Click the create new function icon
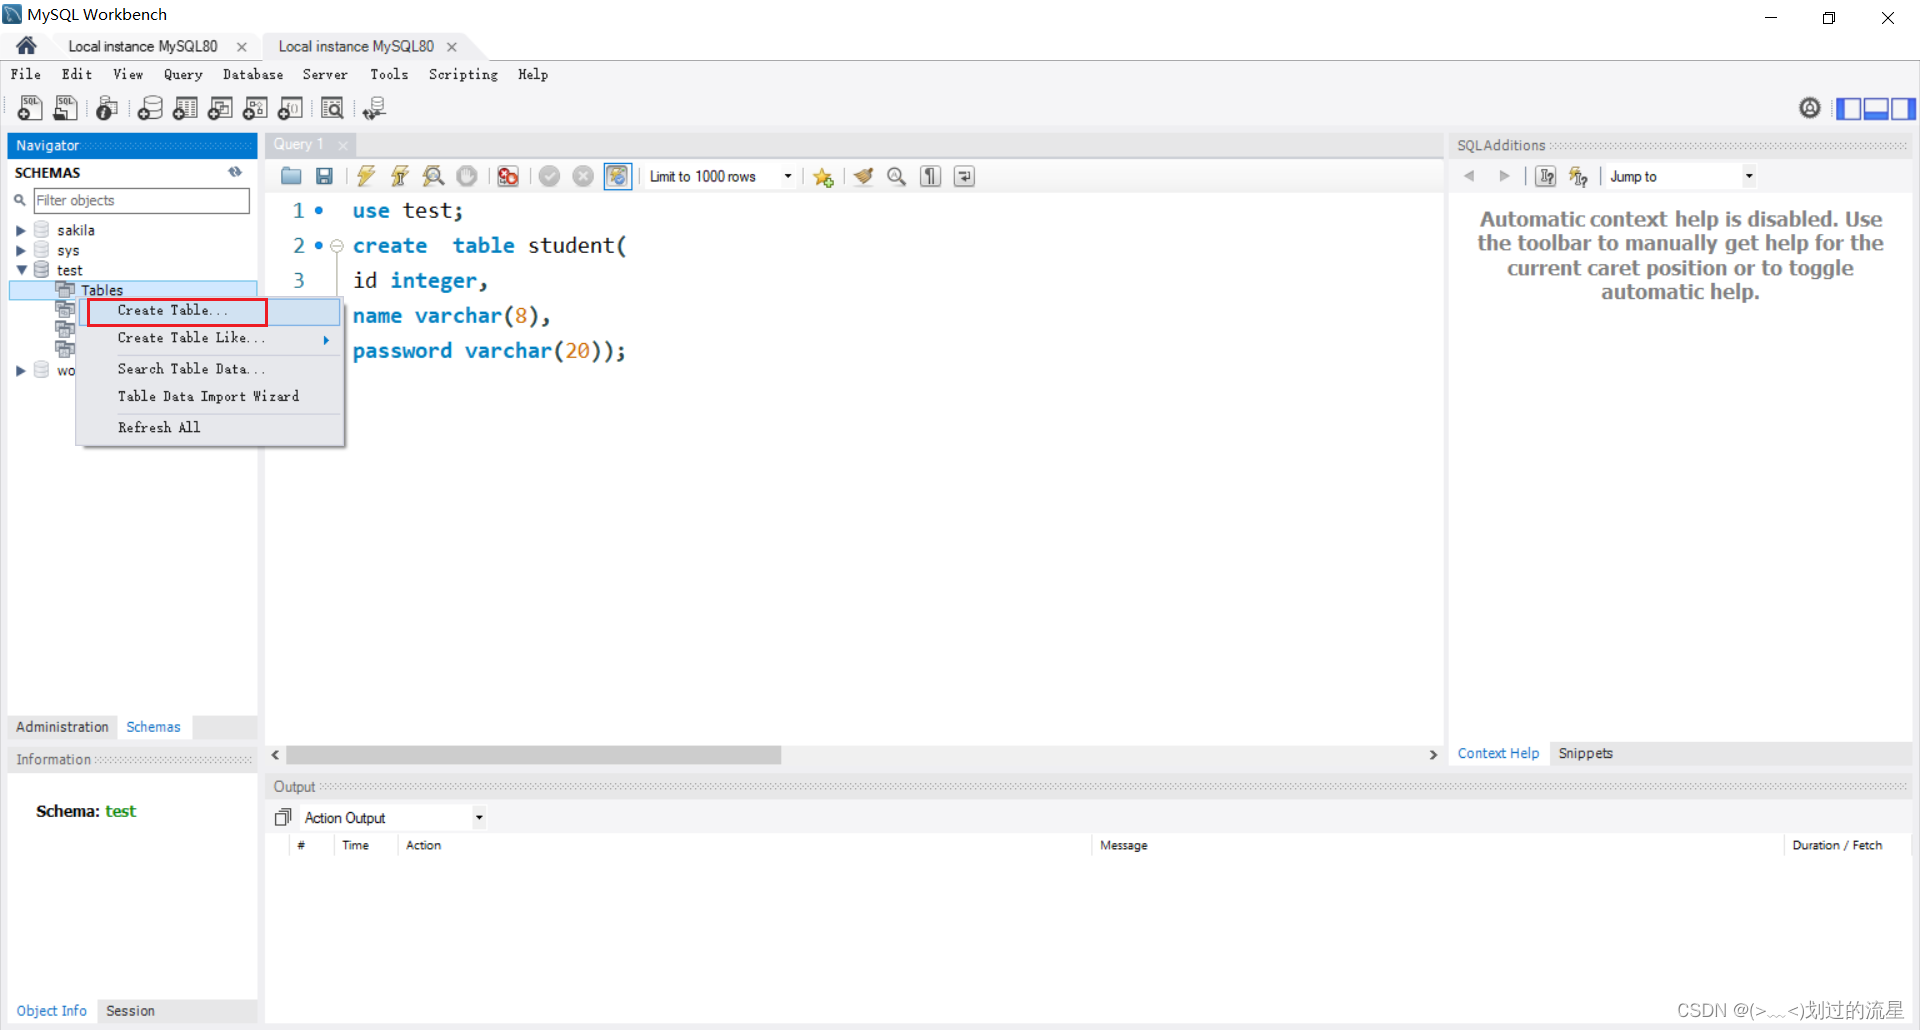Screen dimensions: 1920x1030 290,108
